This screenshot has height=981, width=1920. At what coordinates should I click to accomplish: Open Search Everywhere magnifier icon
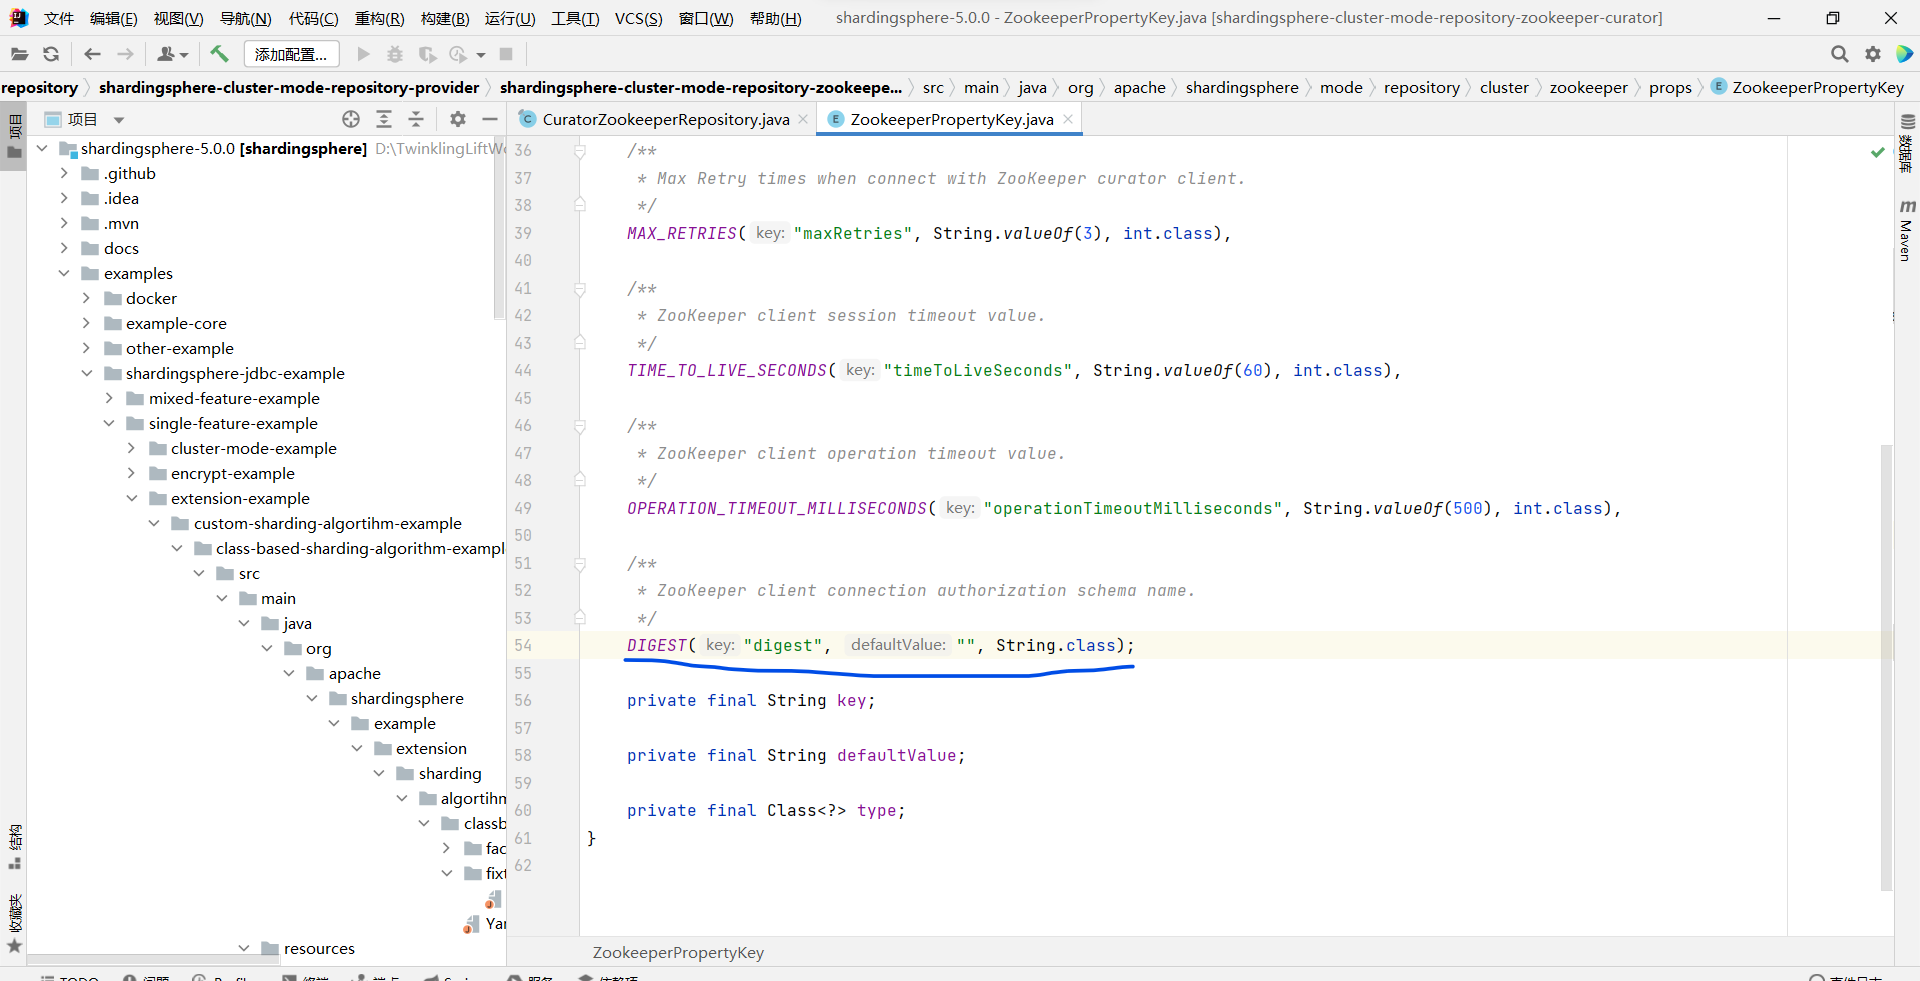pos(1839,54)
